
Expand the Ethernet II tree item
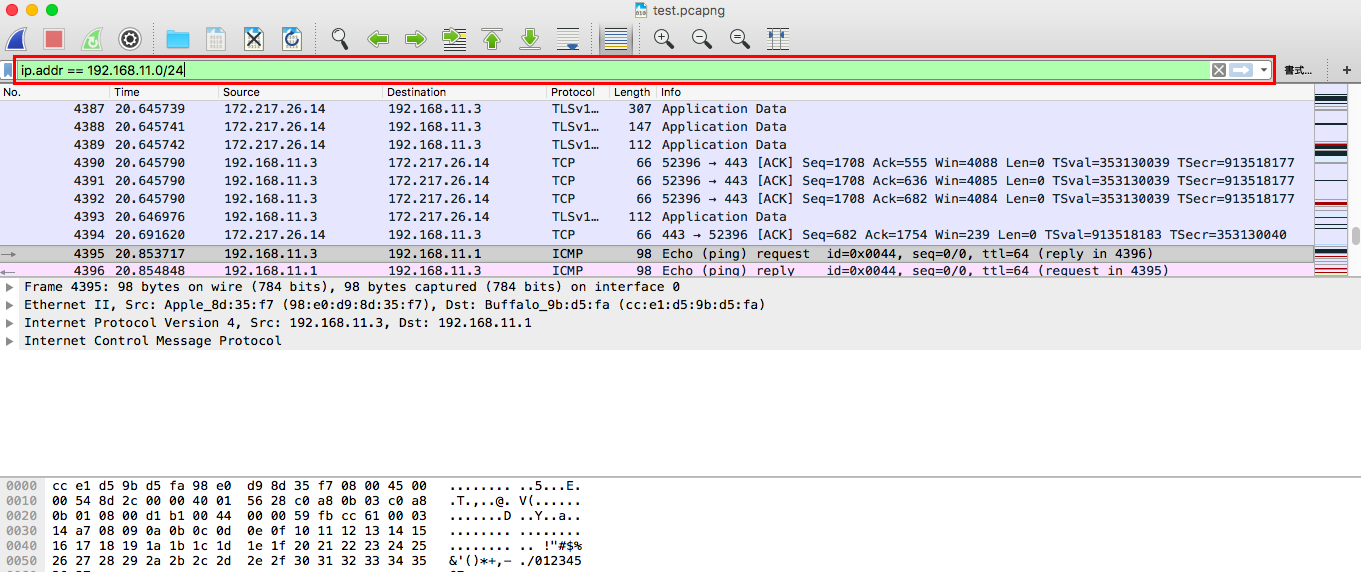pos(10,305)
